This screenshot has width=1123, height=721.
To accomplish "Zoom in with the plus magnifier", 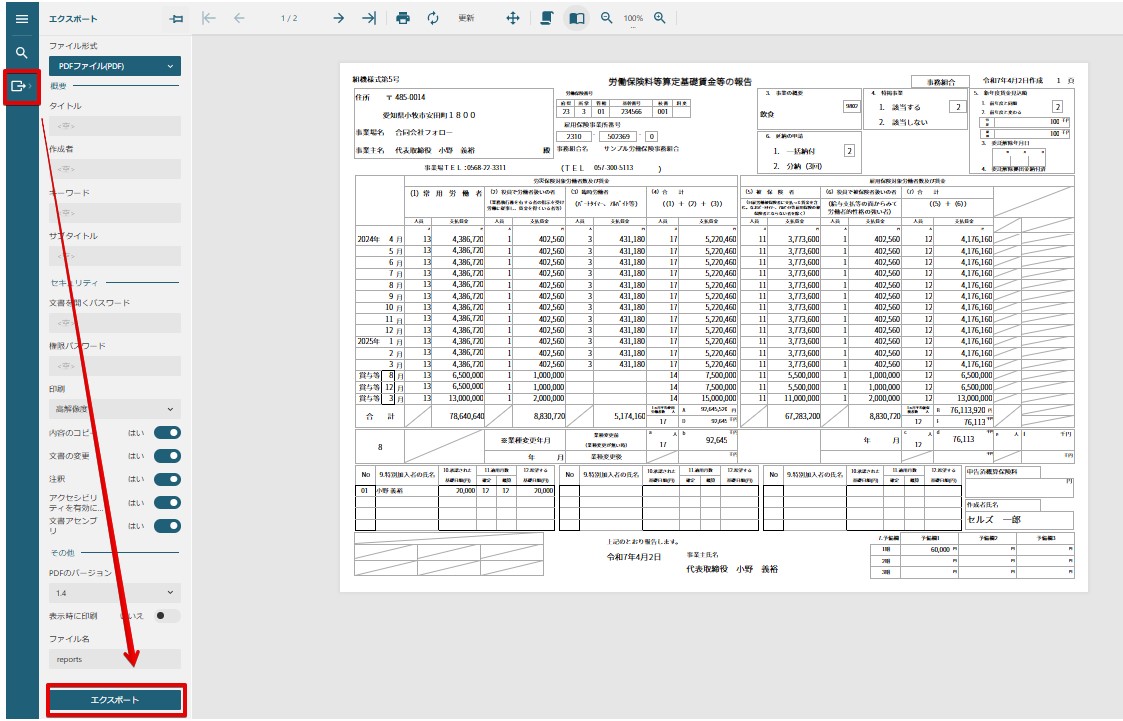I will (x=660, y=19).
